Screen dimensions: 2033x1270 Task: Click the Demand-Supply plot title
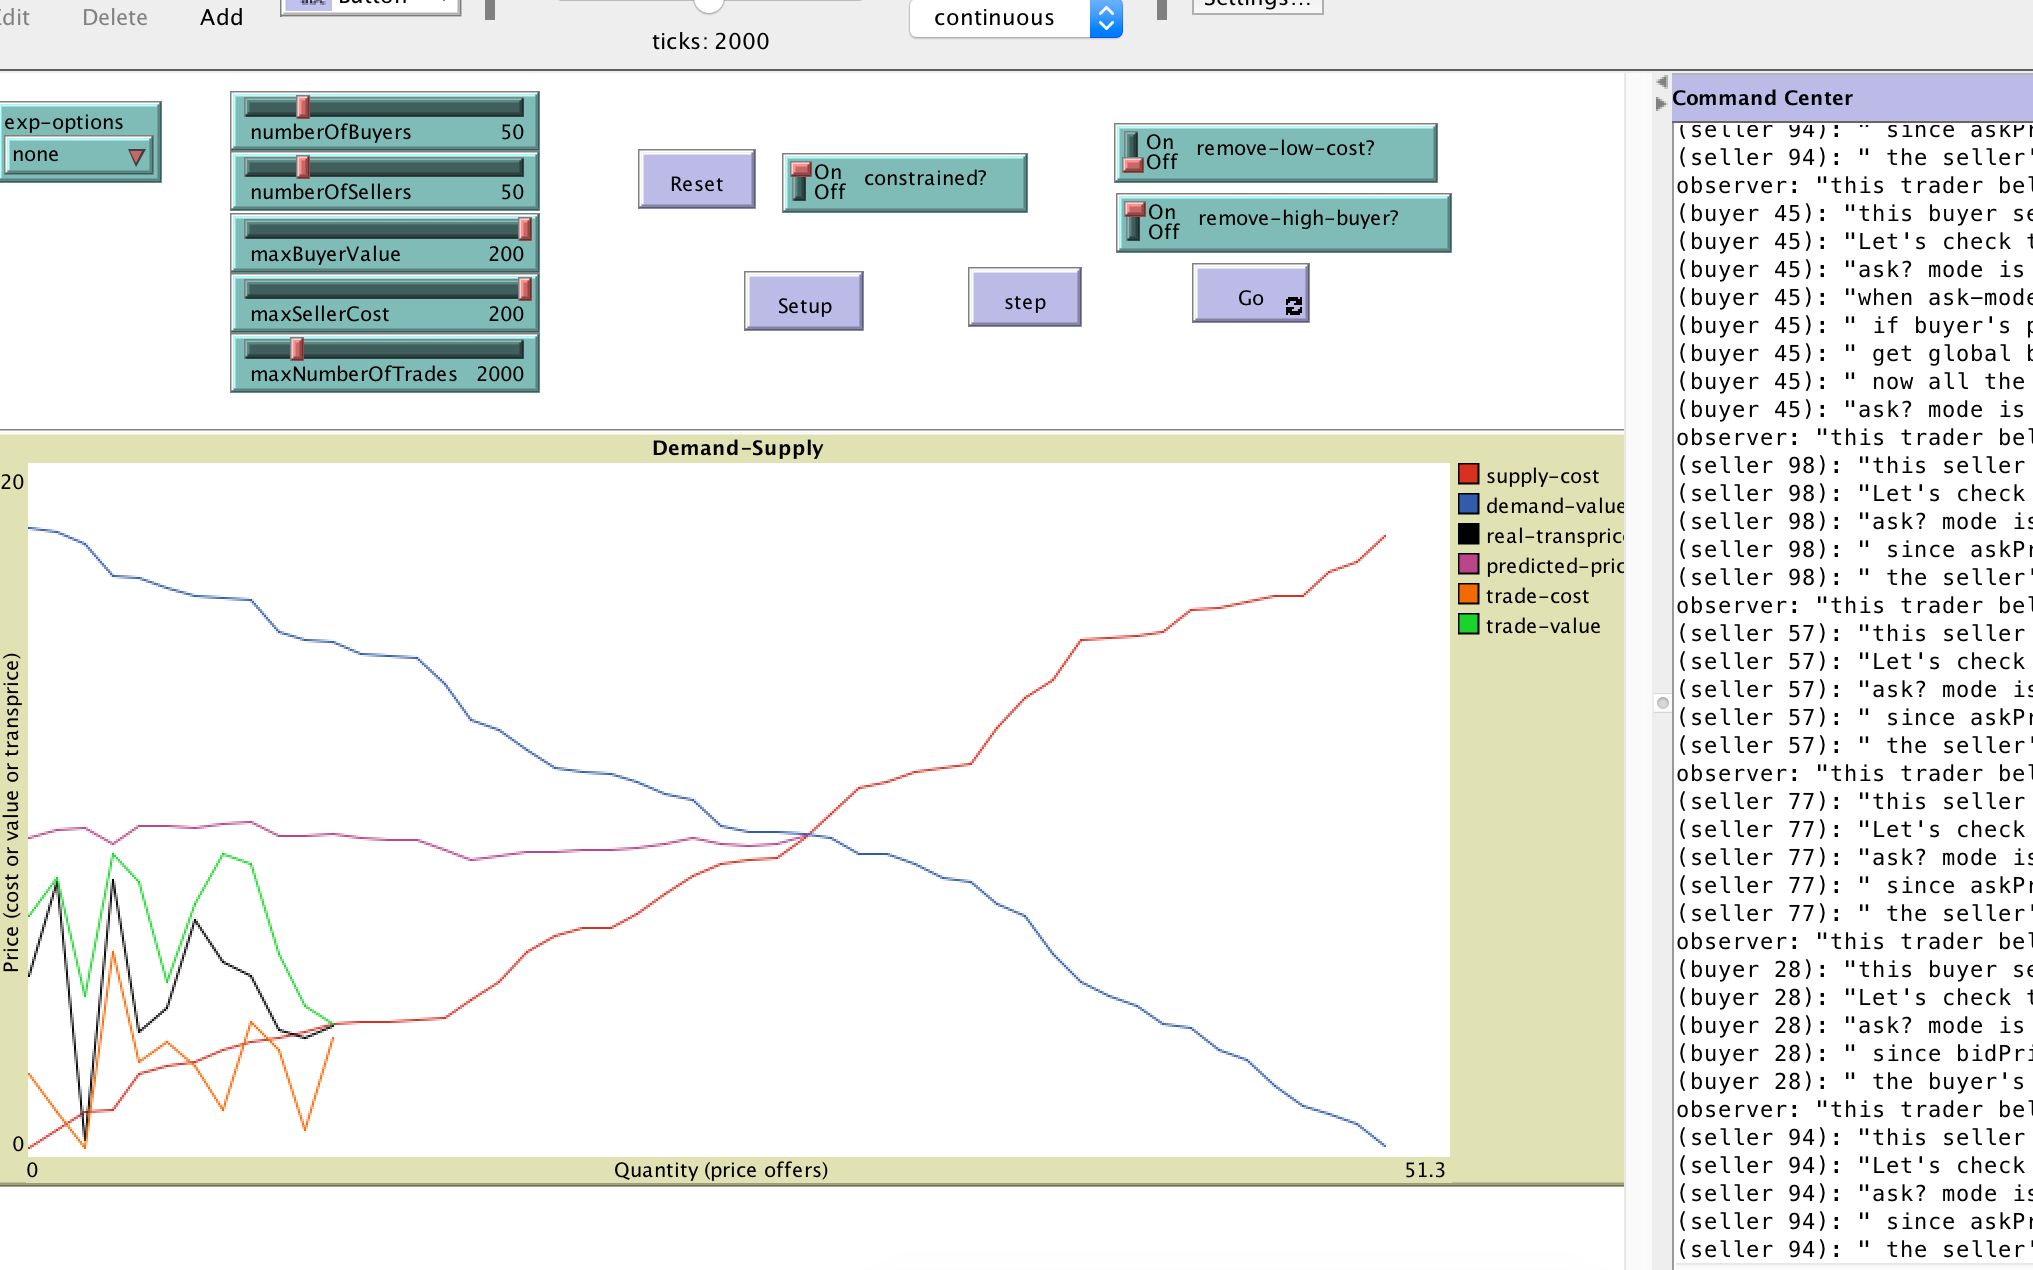point(738,448)
